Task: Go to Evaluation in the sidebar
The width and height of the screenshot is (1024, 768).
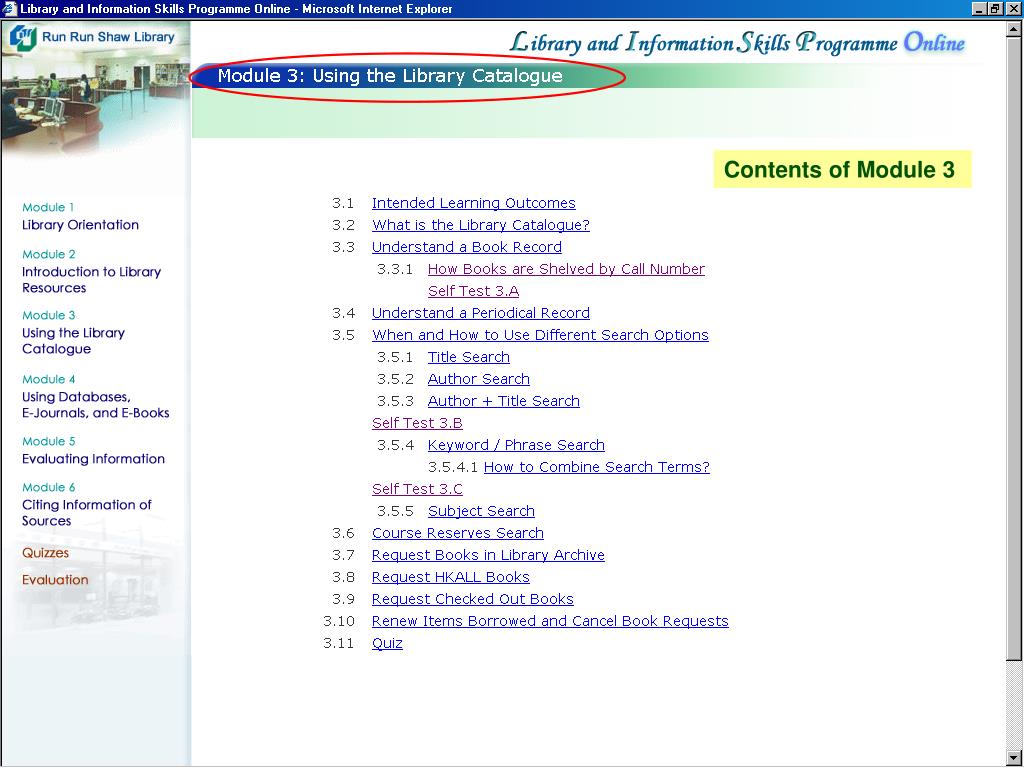Action: [x=55, y=580]
